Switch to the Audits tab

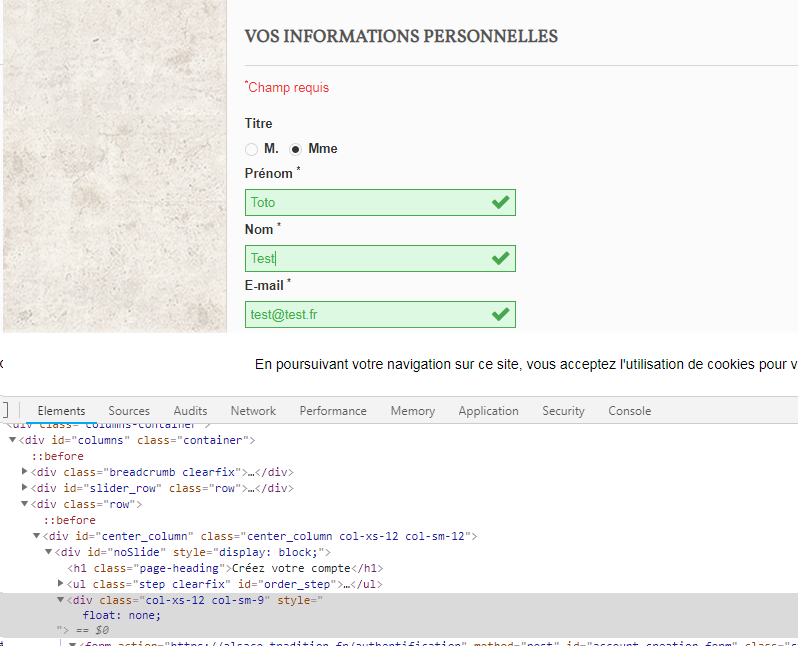click(190, 411)
